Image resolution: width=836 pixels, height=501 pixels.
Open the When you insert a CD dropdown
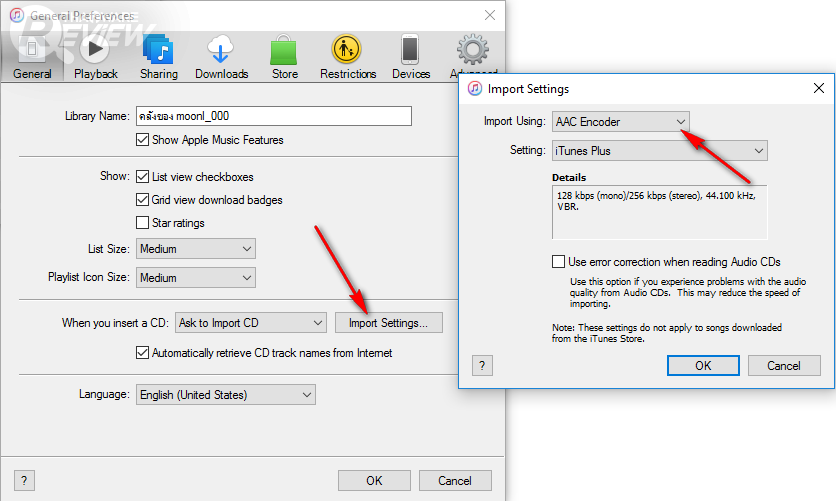(x=251, y=322)
